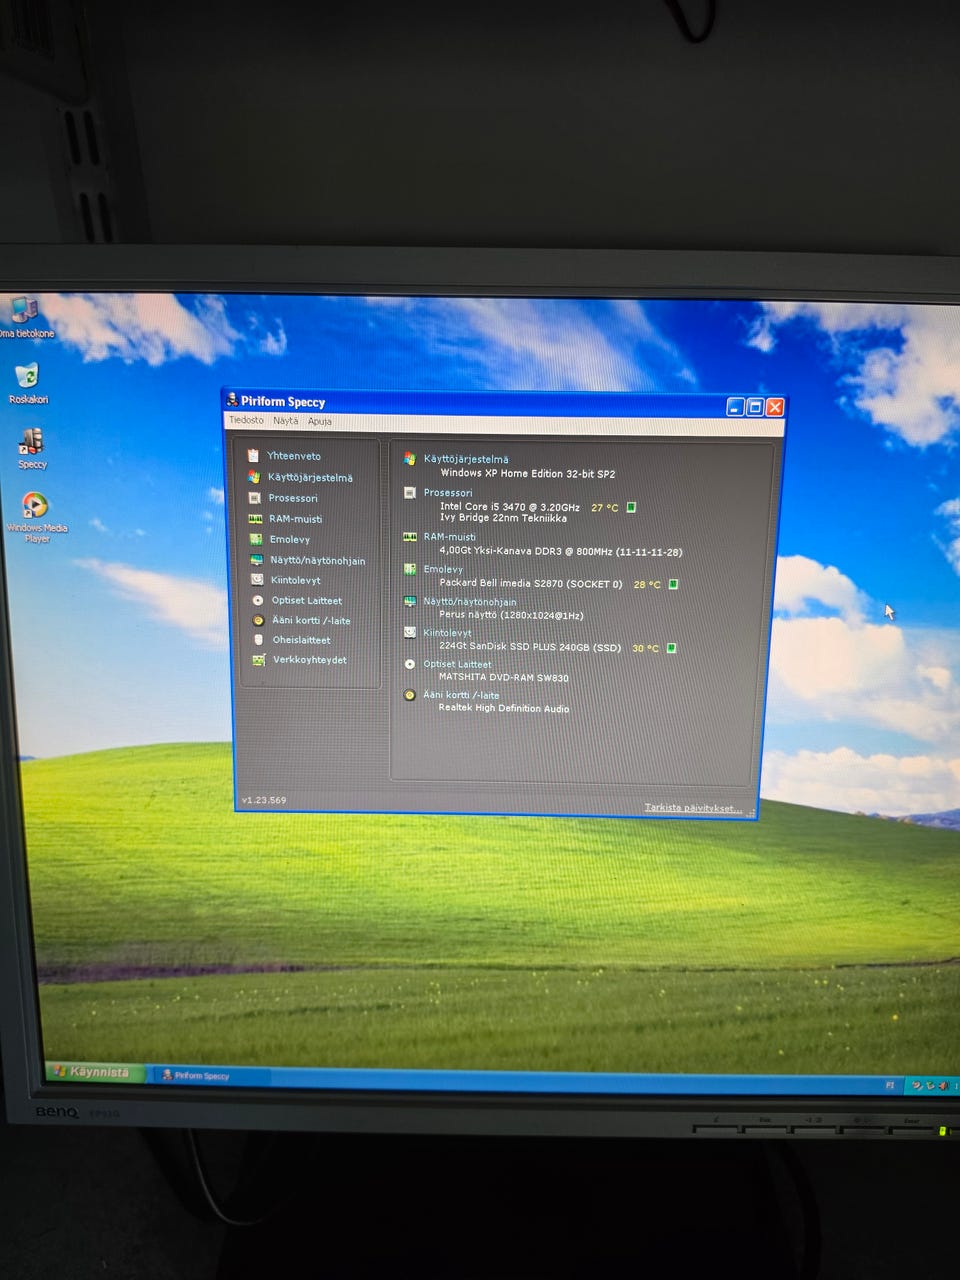Select Yhteenveto in the sidebar
Image resolution: width=960 pixels, height=1280 pixels.
tap(294, 456)
